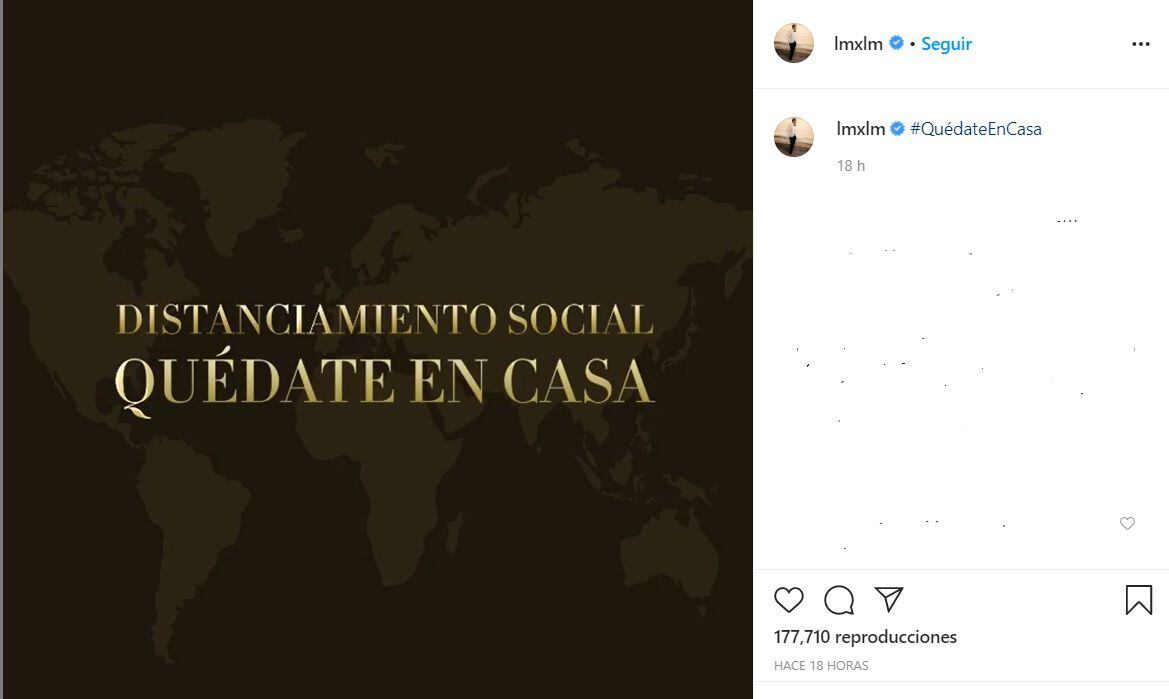Click the Seguir follow link

[x=946, y=44]
